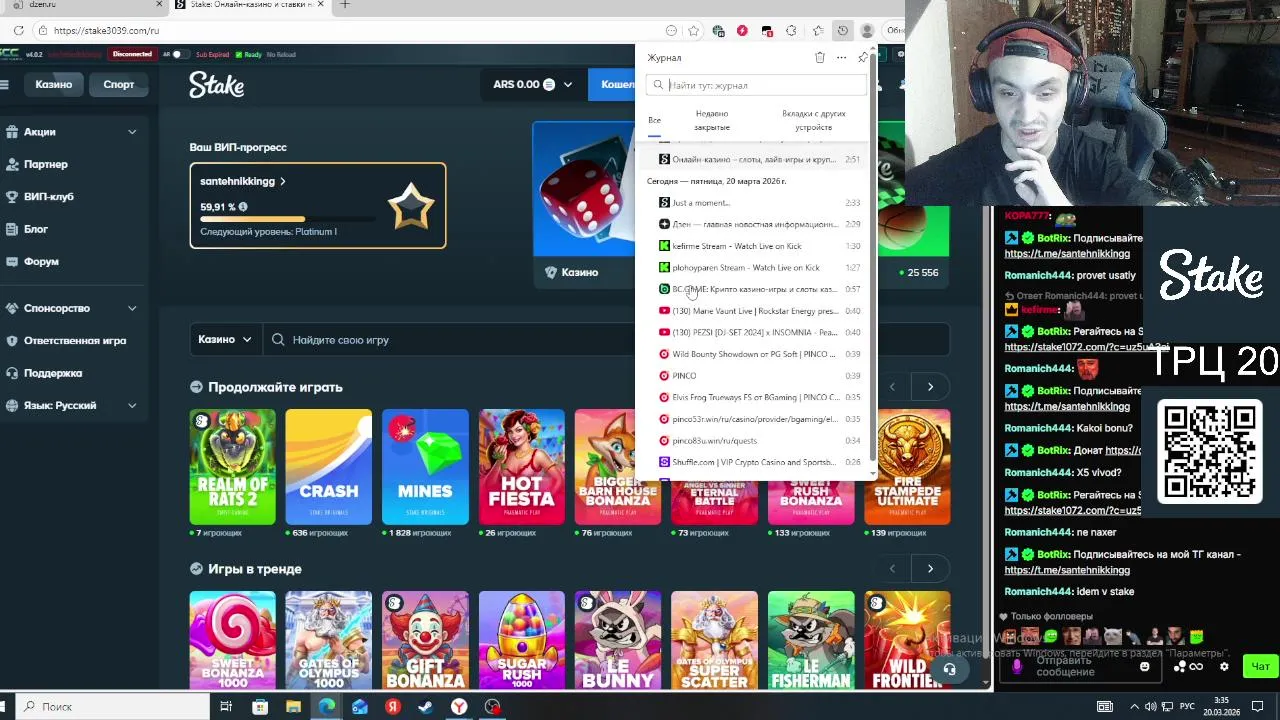The width and height of the screenshot is (1280, 720).
Task: Open Realm of Rats 2 thumbnail
Action: 232,467
